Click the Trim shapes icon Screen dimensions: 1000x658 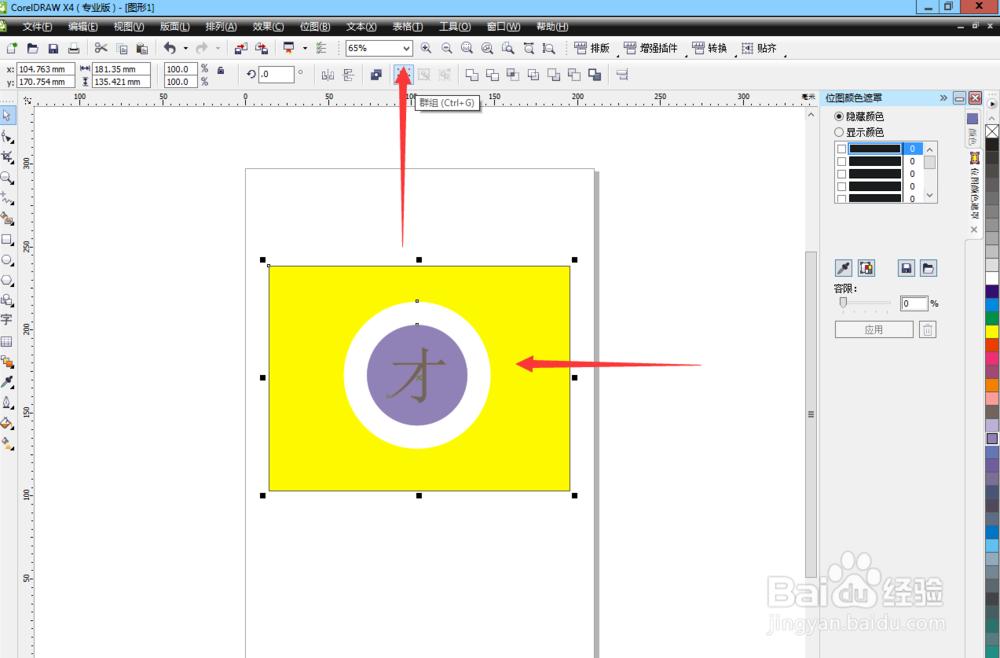[492, 75]
